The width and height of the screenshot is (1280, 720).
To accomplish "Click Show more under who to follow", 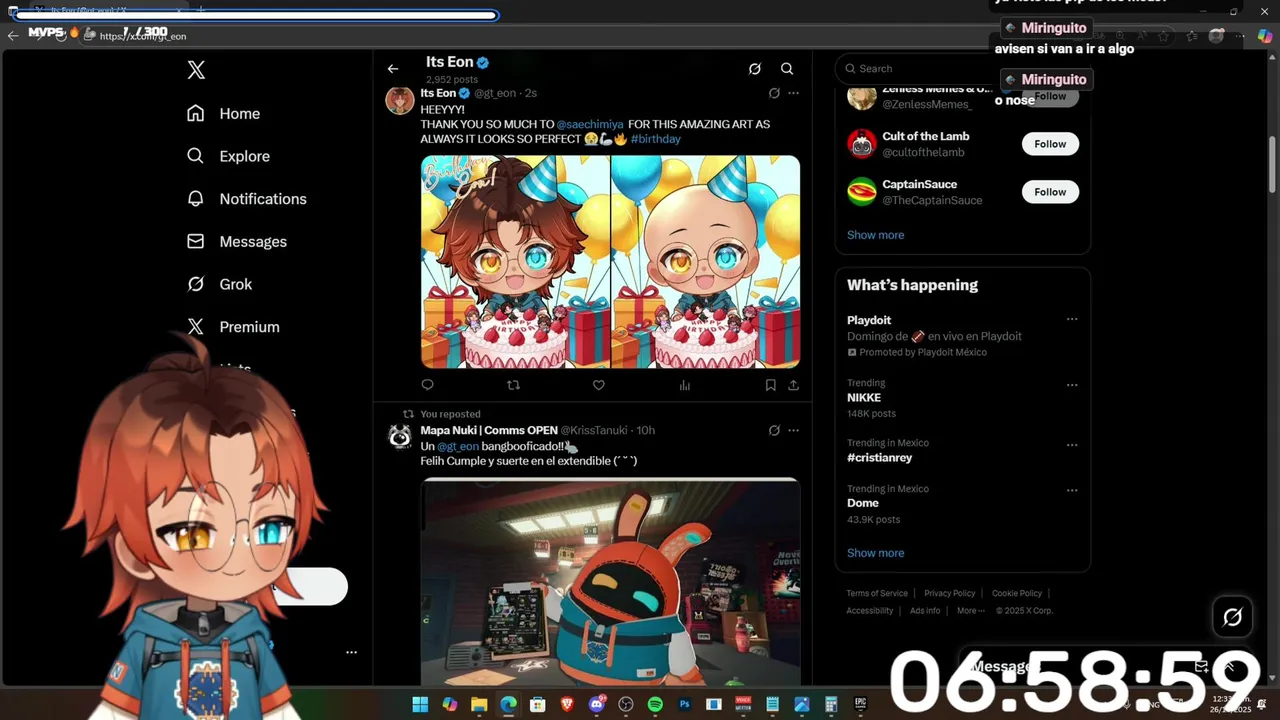I will click(x=875, y=235).
